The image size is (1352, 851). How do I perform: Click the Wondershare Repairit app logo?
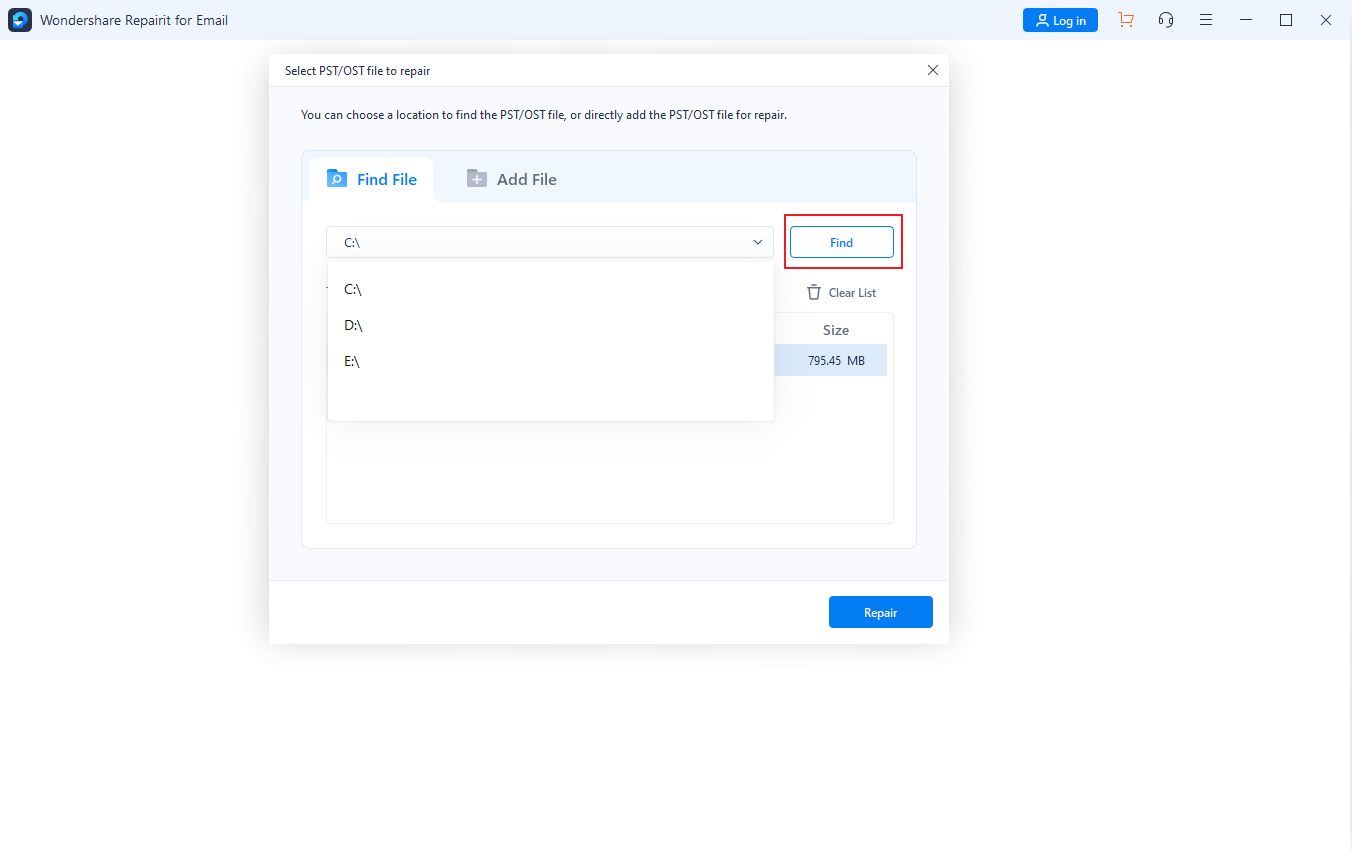click(20, 20)
